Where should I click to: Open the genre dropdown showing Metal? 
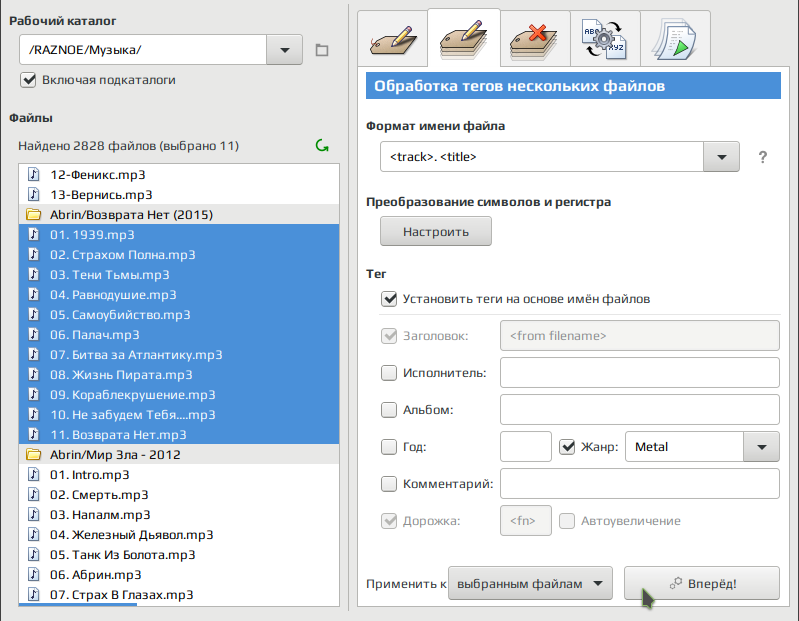(x=761, y=447)
